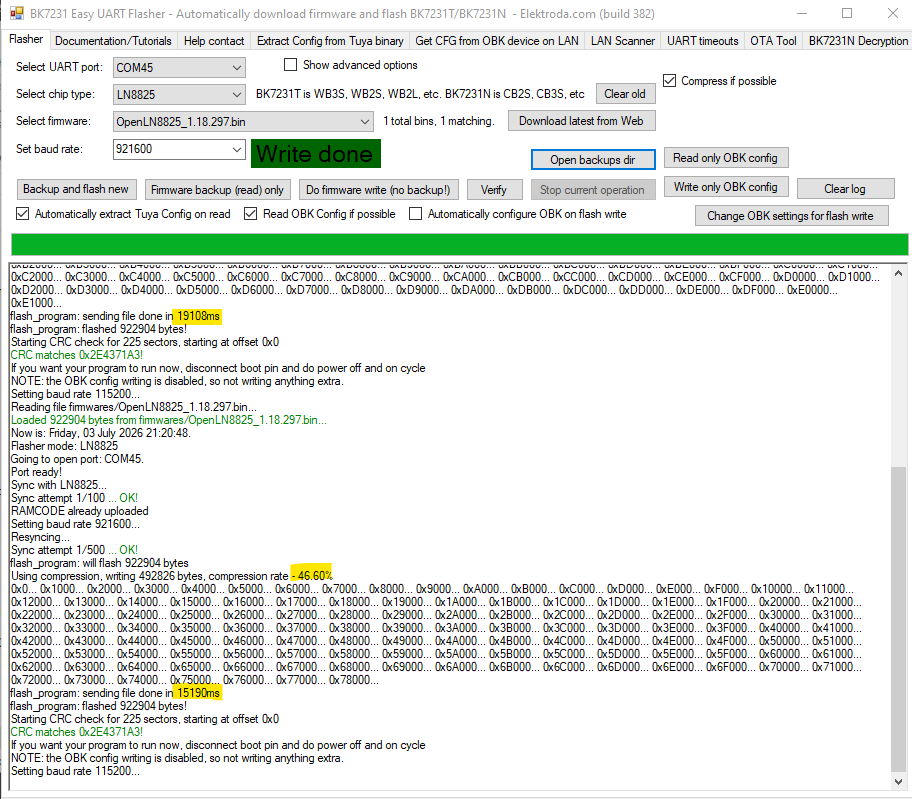Click Write only OBK config button
This screenshot has width=912, height=799.
725,187
